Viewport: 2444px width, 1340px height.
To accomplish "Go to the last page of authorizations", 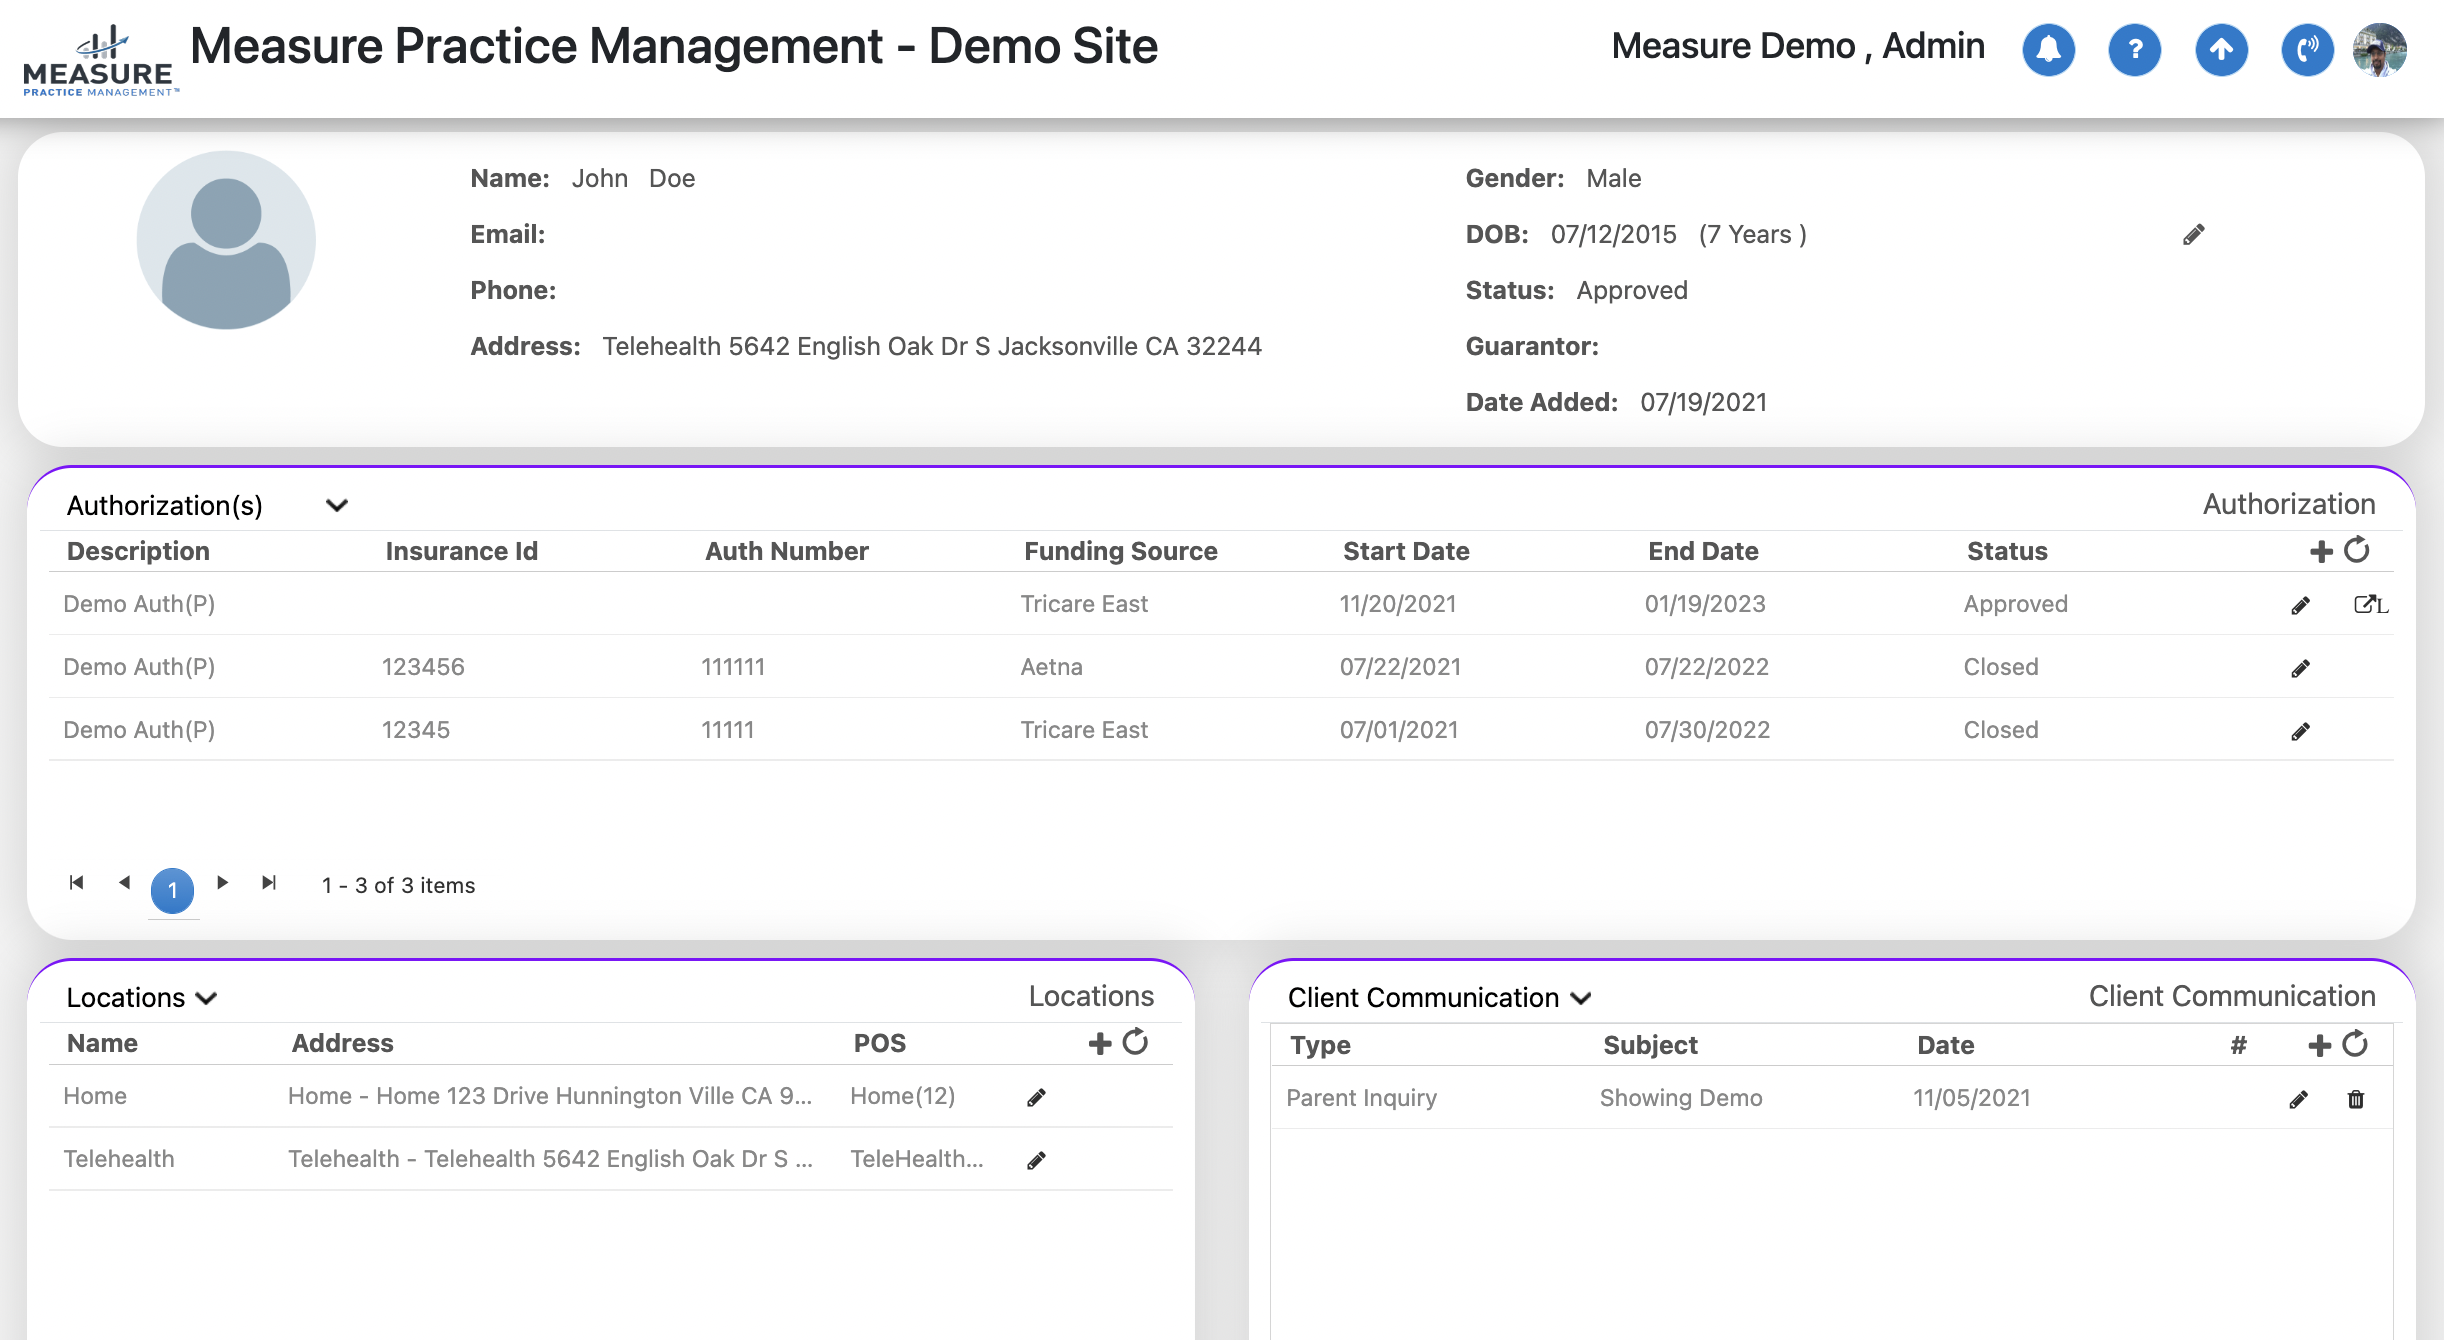I will coord(269,883).
